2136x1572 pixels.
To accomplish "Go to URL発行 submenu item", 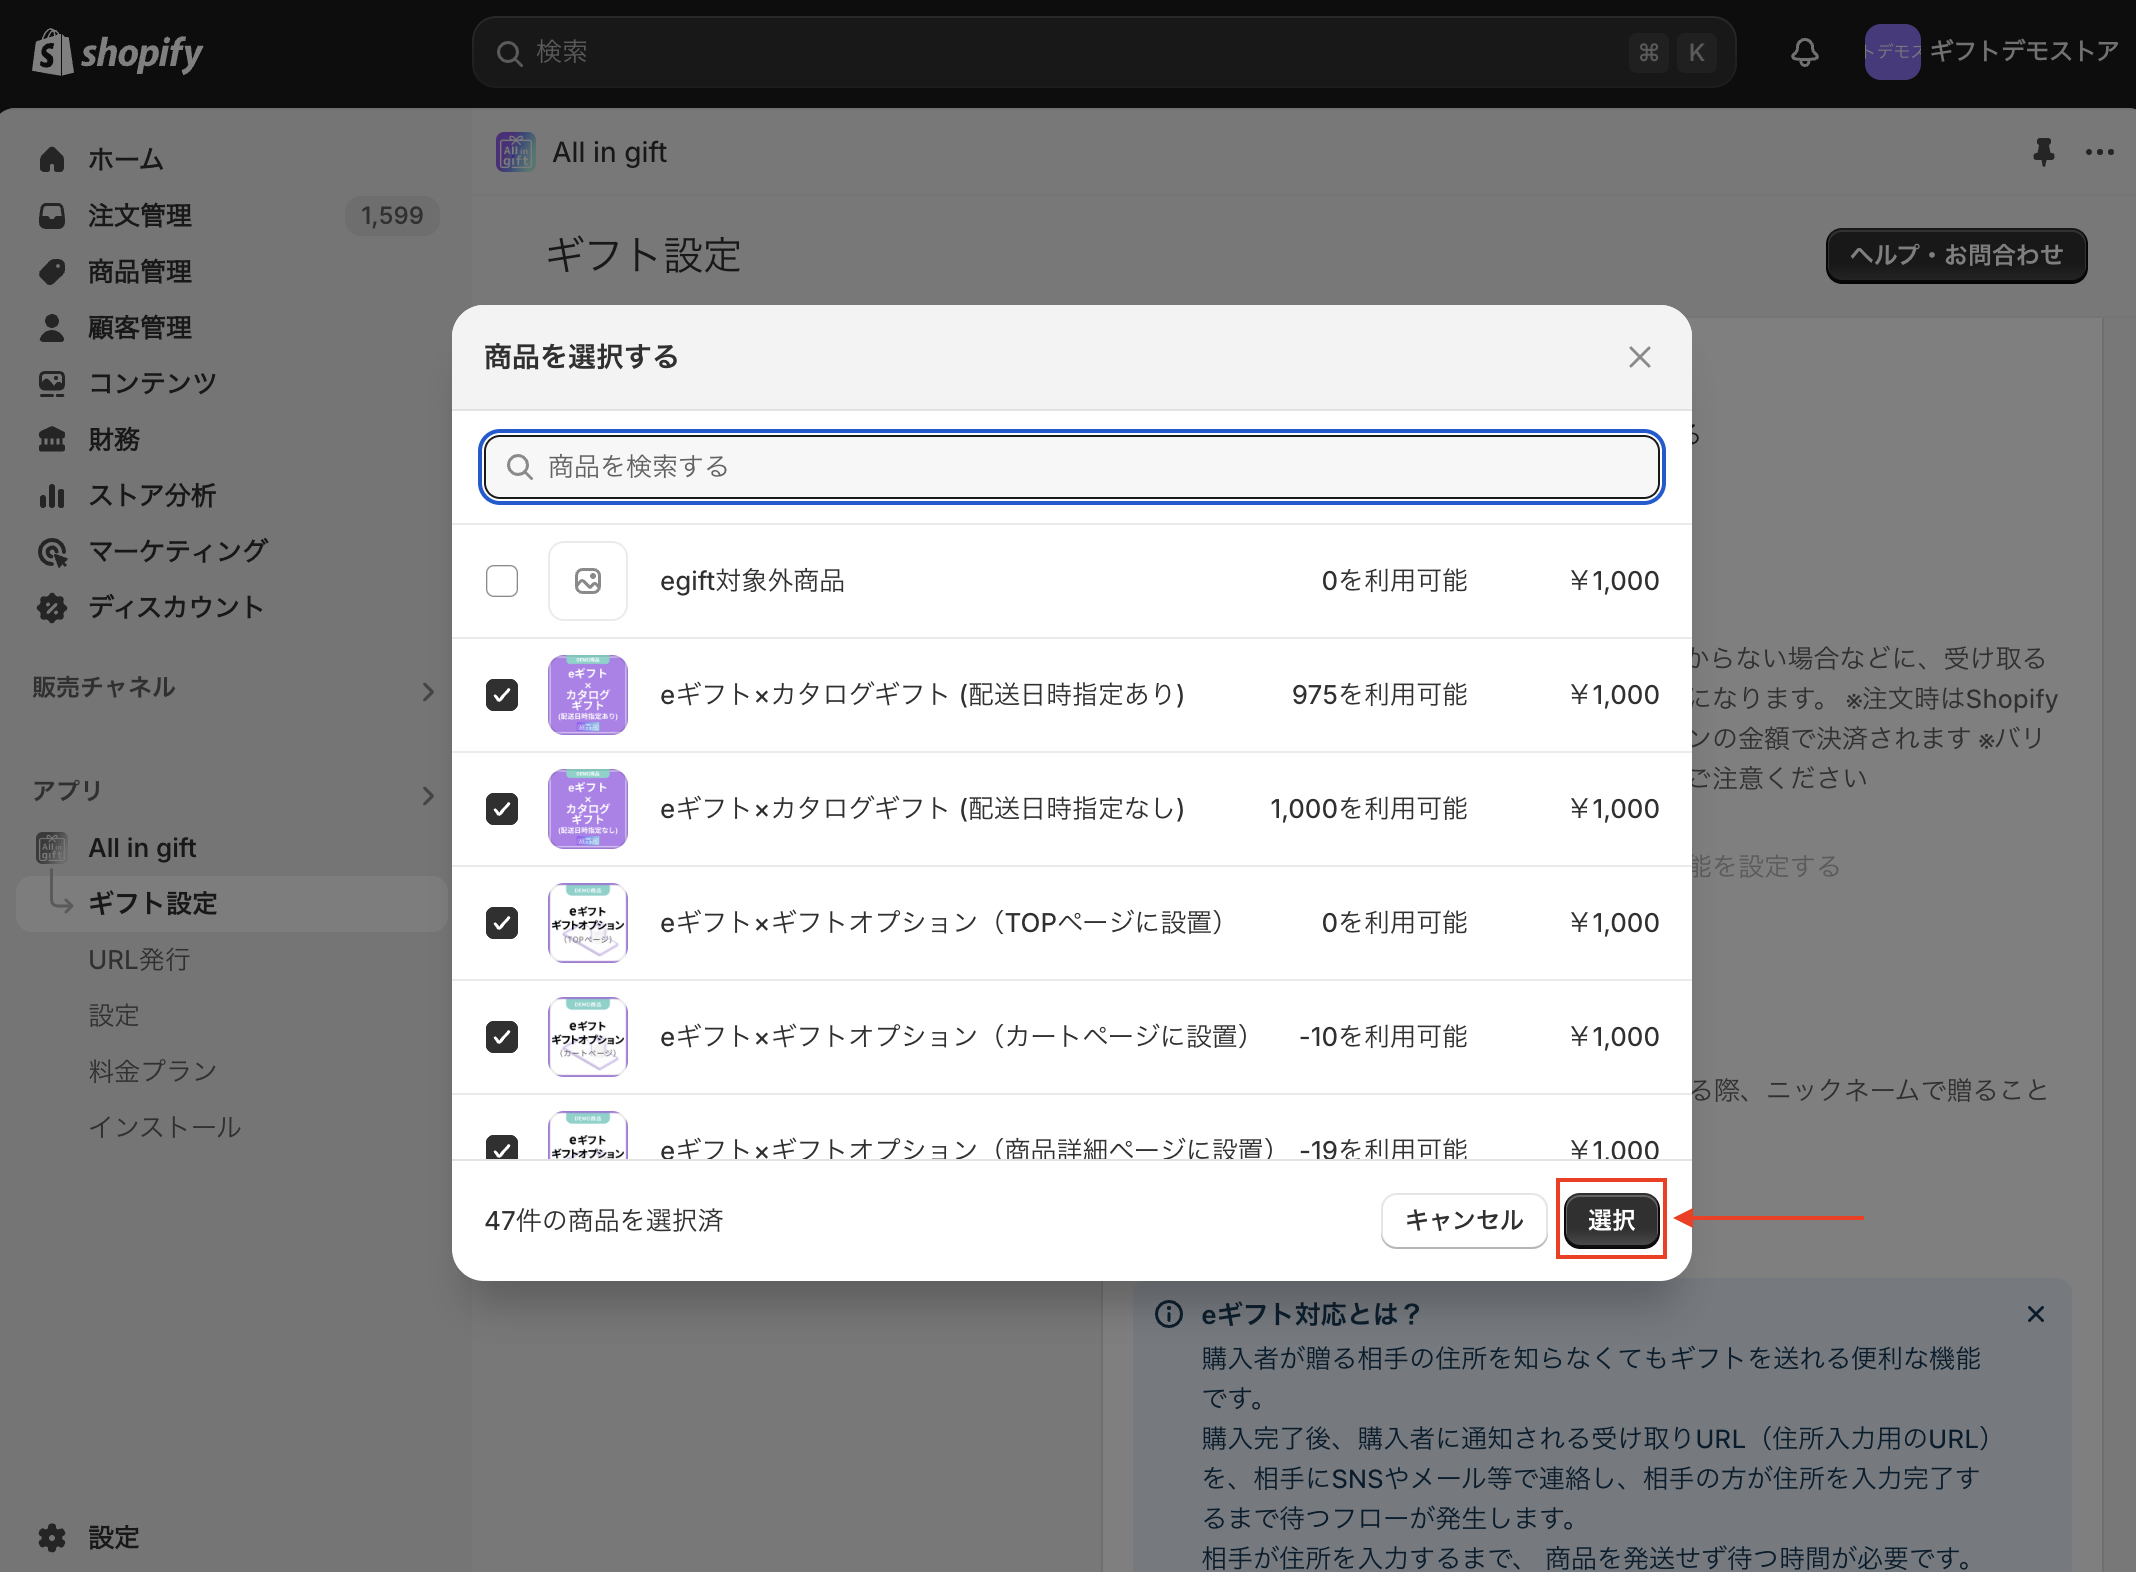I will pos(139,959).
